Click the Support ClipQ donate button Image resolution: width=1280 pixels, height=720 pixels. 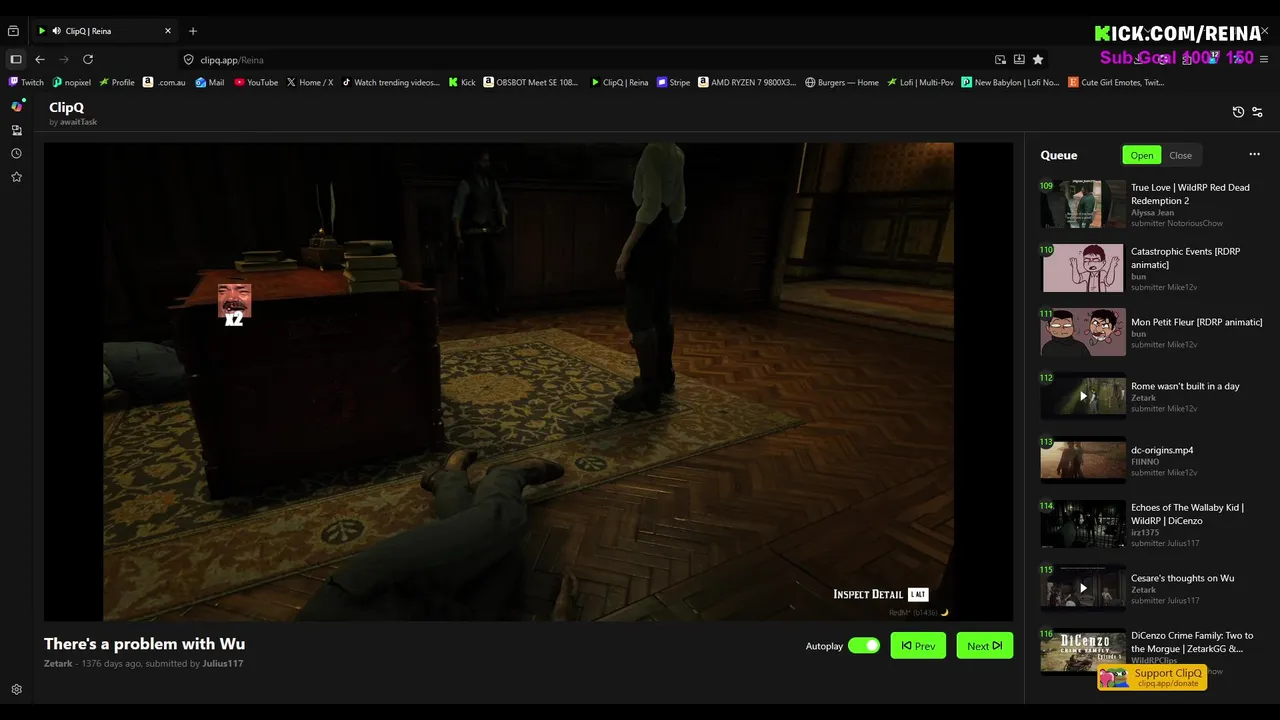1152,678
